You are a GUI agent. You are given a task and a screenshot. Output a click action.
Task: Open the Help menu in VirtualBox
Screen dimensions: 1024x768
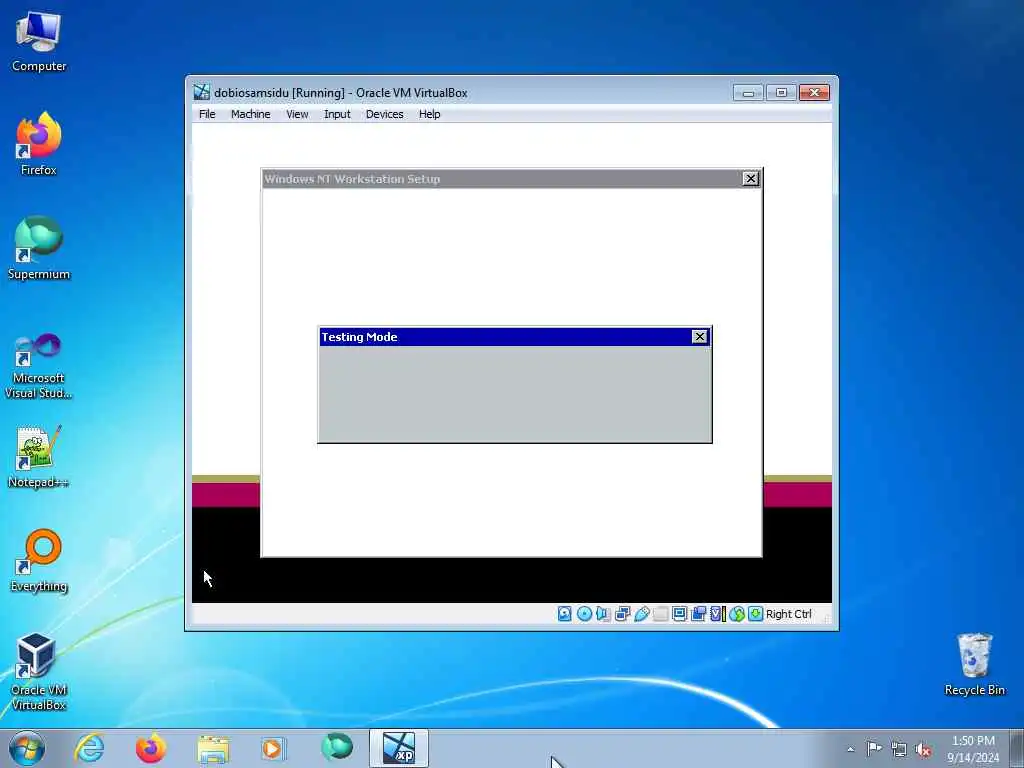430,114
